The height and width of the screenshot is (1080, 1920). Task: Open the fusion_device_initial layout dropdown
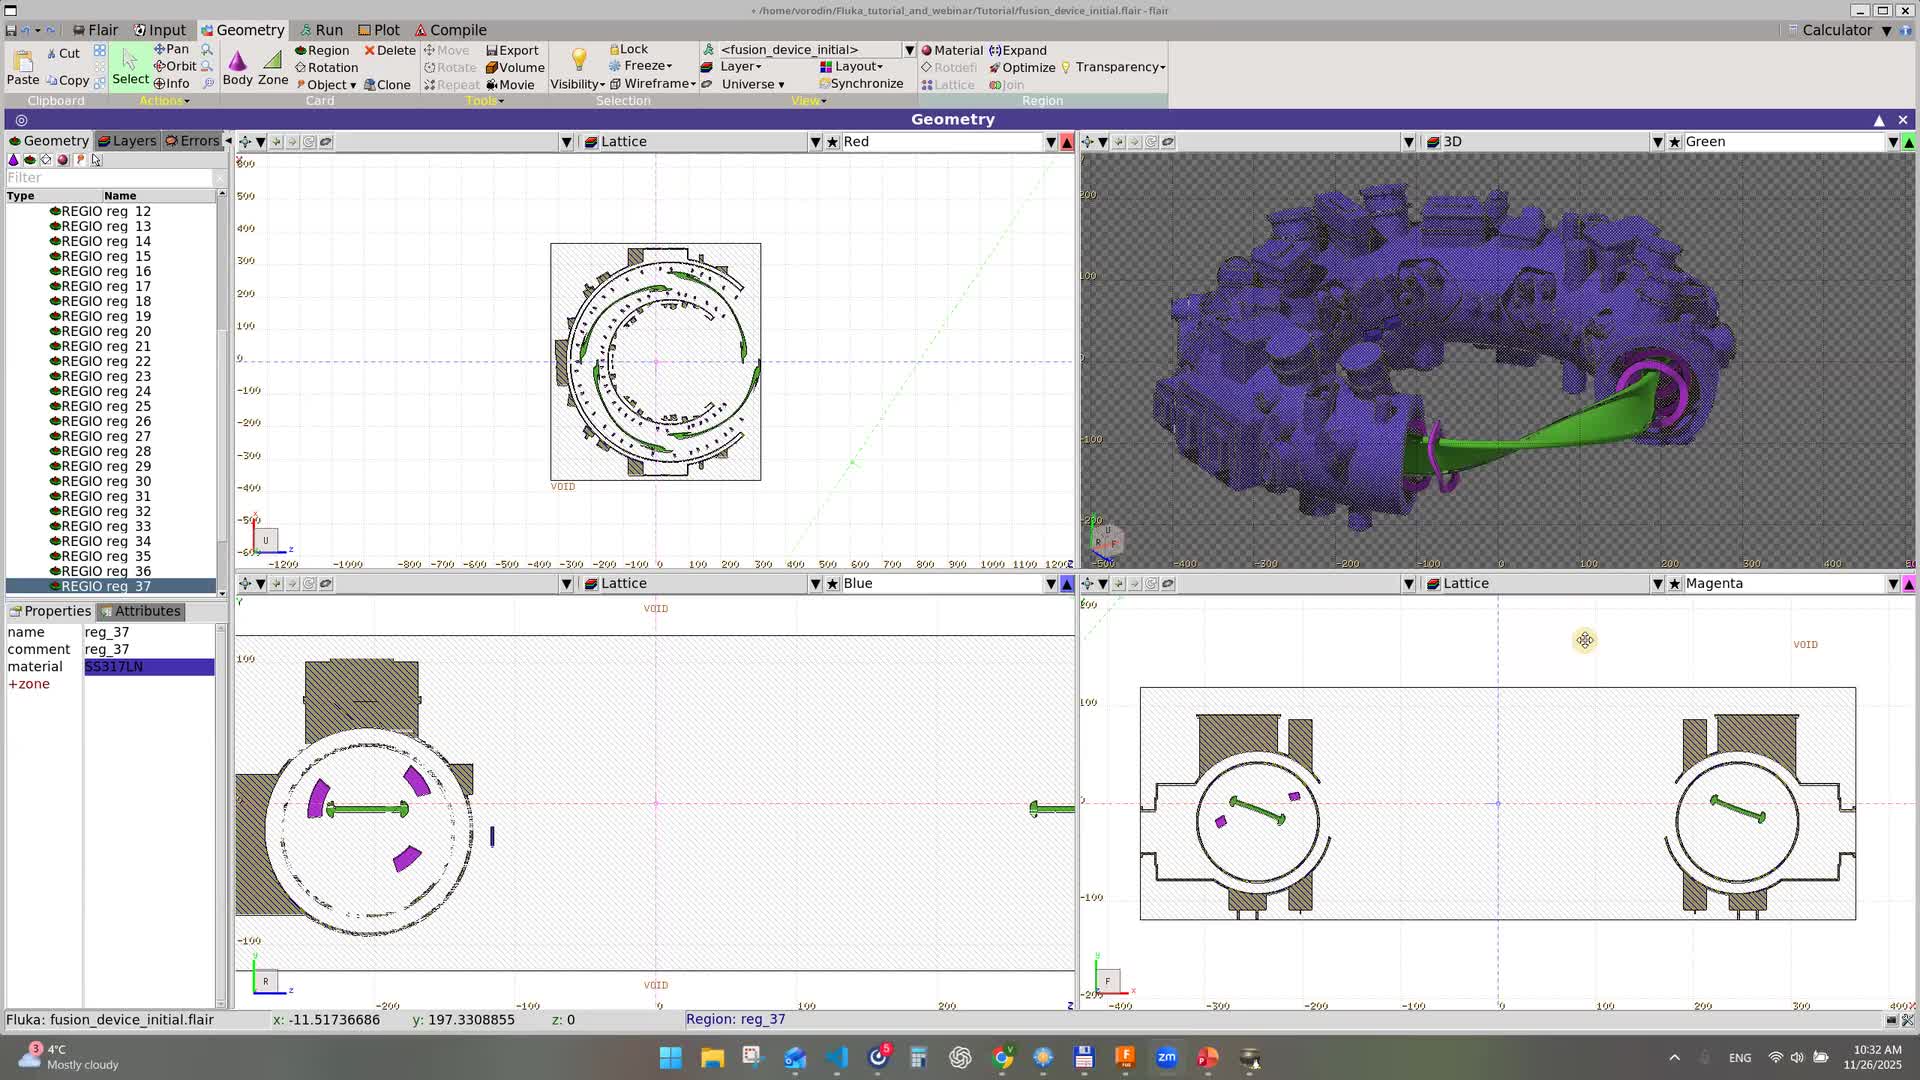[x=909, y=50]
